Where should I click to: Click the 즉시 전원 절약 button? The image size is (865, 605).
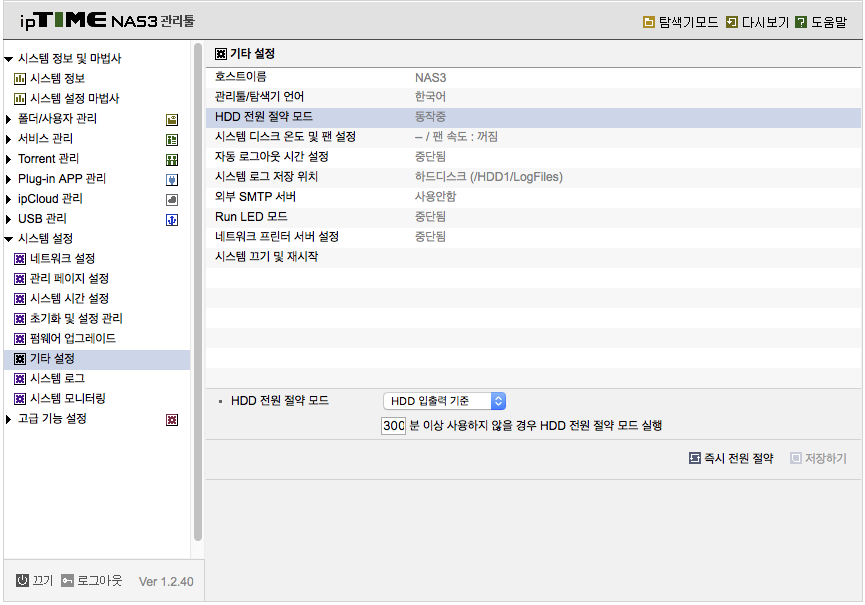tap(731, 458)
